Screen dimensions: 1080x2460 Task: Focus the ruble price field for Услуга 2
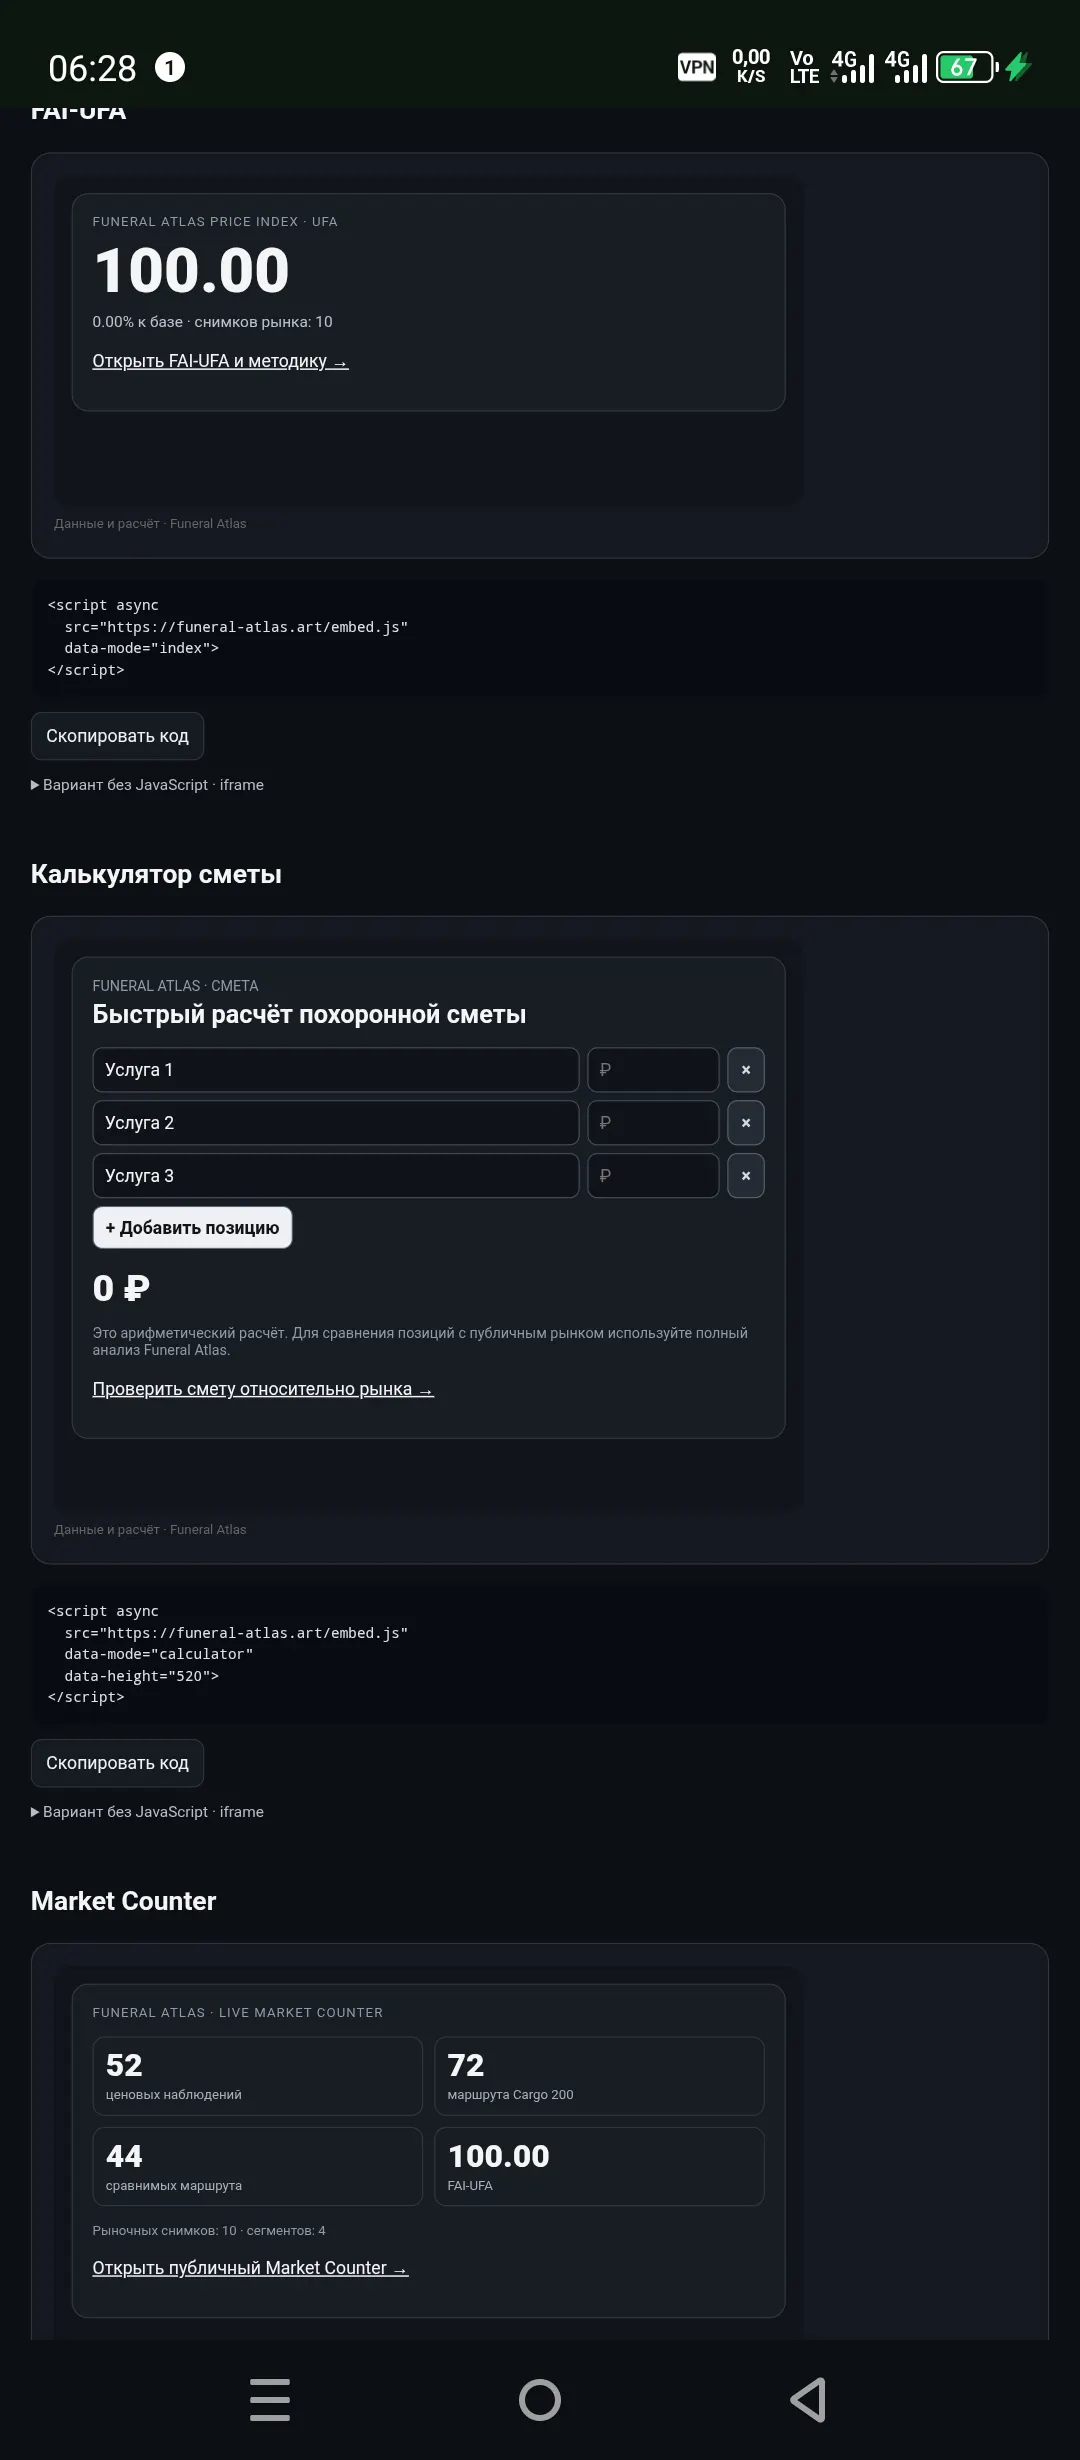pos(653,1123)
